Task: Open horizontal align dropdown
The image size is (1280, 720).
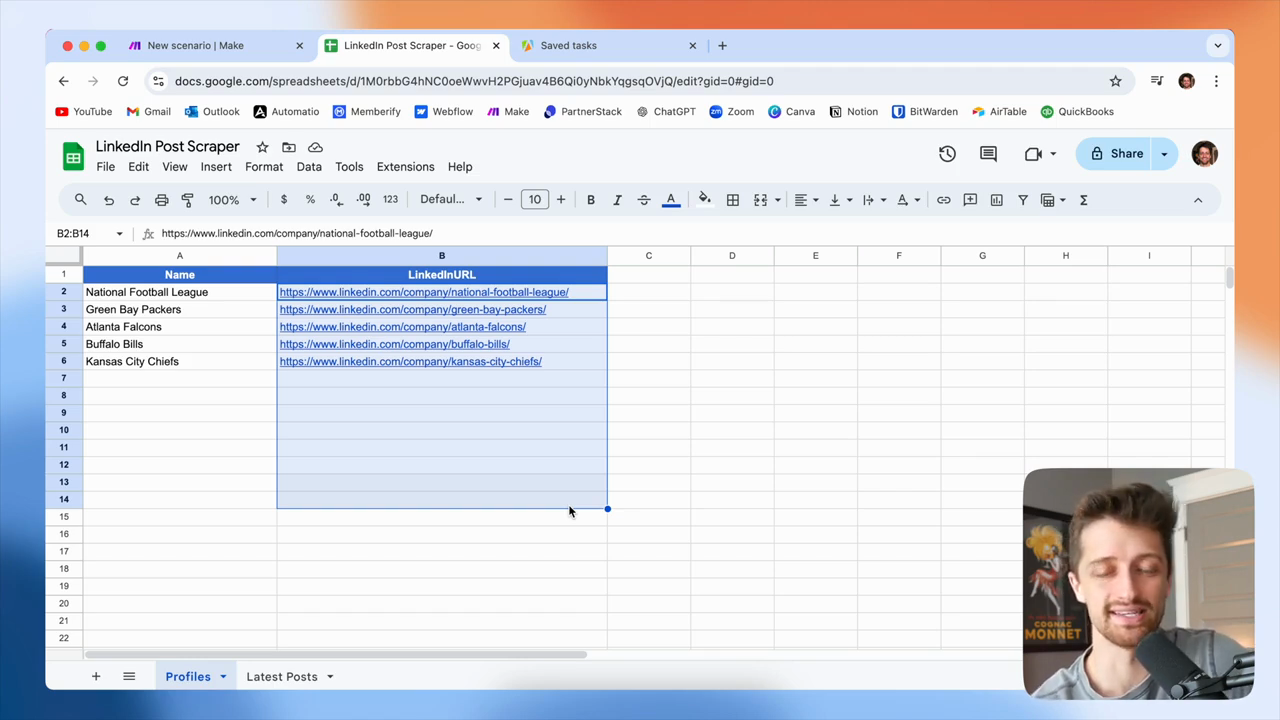Action: (806, 200)
